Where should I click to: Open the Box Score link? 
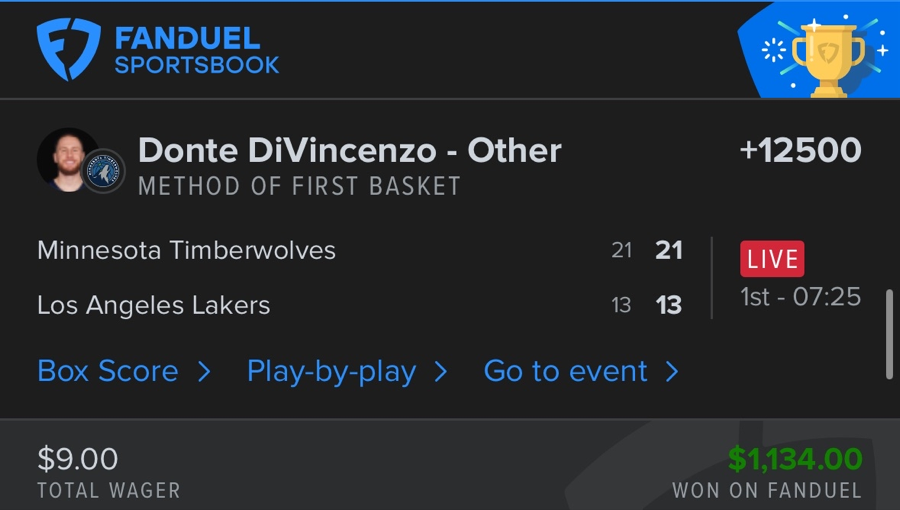[108, 371]
